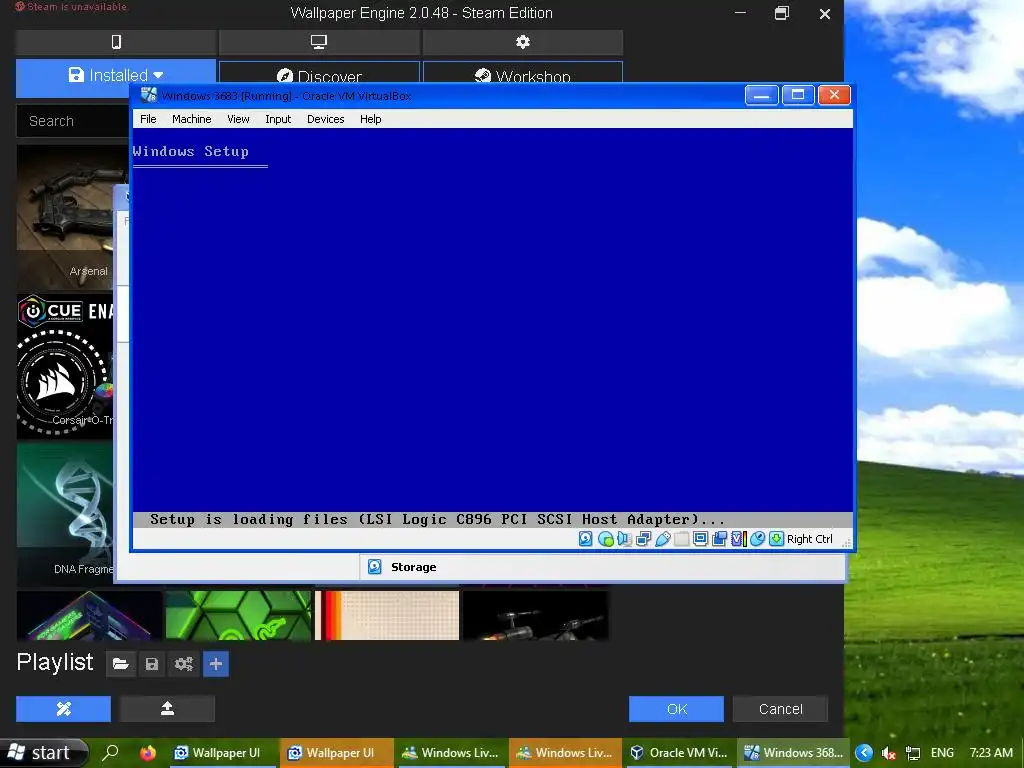Switch to first Windows Liv... taskbar button
This screenshot has height=768, width=1024.
coord(451,752)
